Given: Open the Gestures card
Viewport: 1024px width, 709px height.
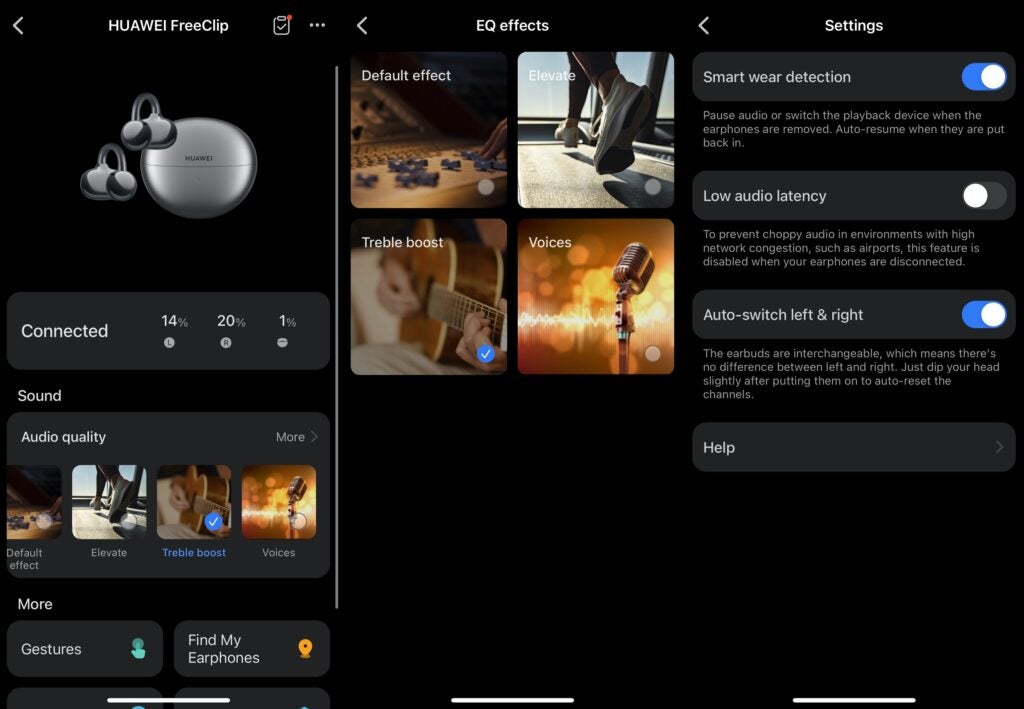Looking at the screenshot, I should pyautogui.click(x=85, y=648).
